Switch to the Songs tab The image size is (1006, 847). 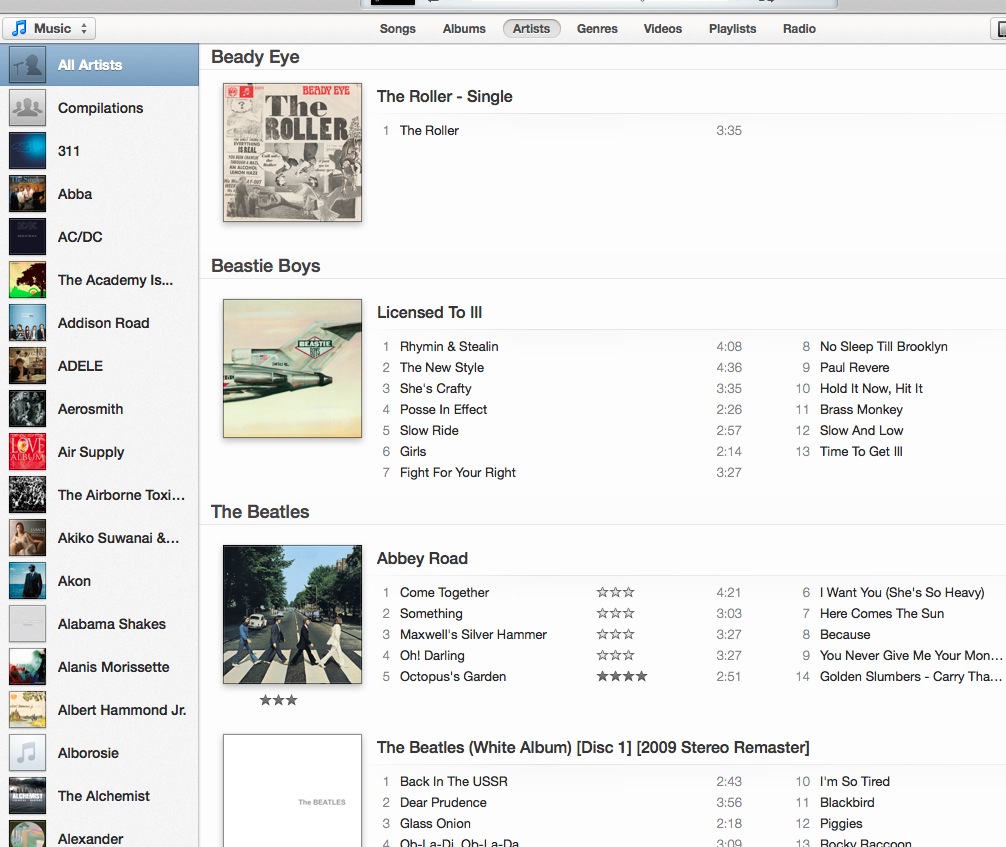click(x=397, y=29)
